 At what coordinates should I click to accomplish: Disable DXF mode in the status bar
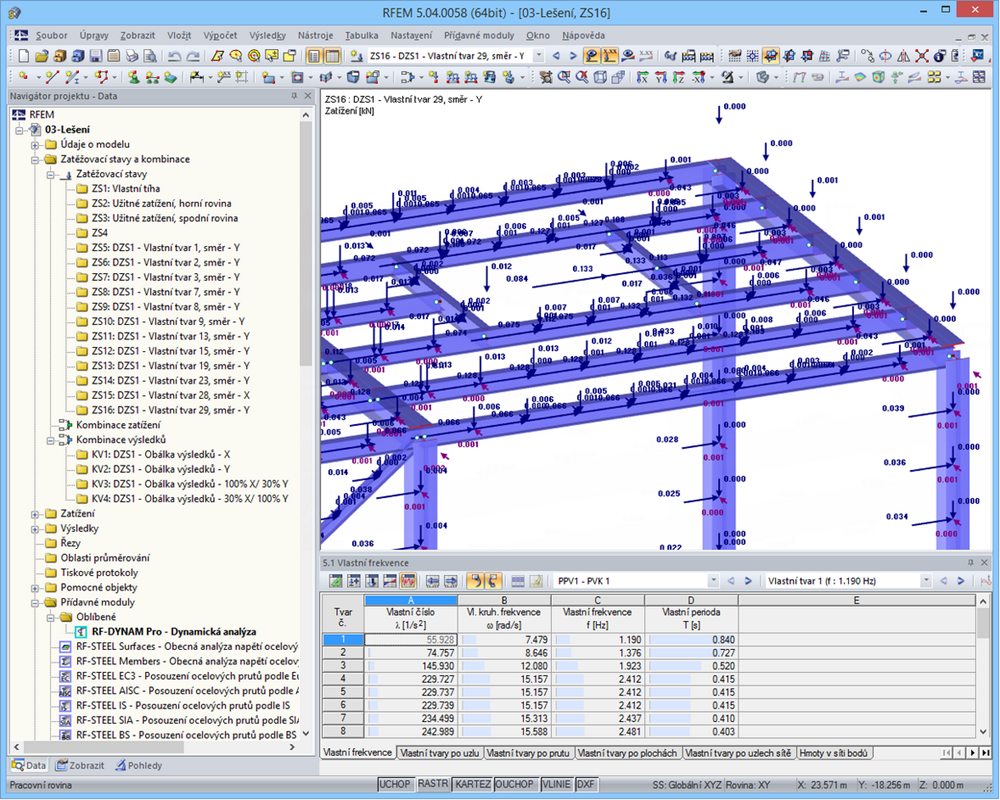tap(587, 784)
